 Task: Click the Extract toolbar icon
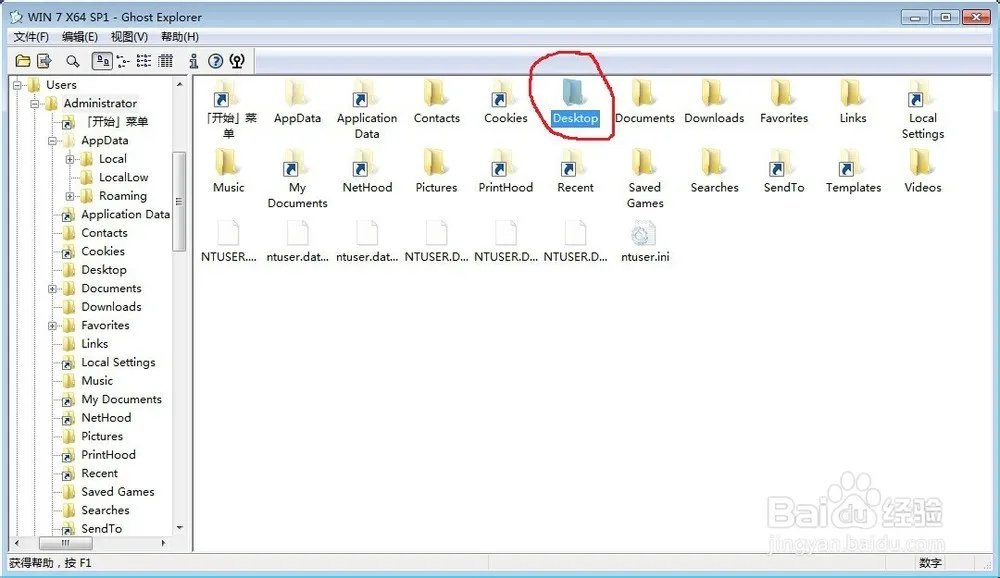[44, 61]
